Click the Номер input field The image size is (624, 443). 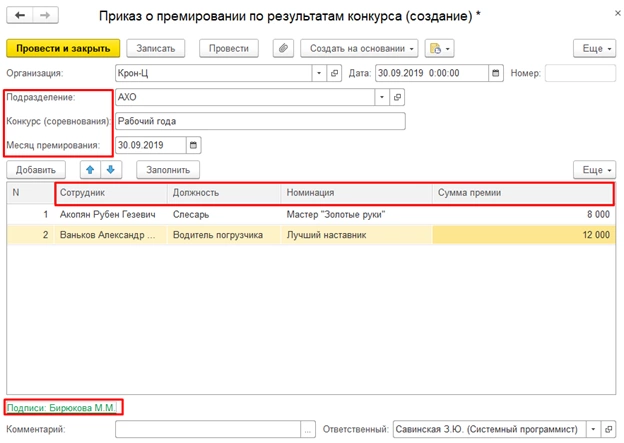tap(580, 73)
